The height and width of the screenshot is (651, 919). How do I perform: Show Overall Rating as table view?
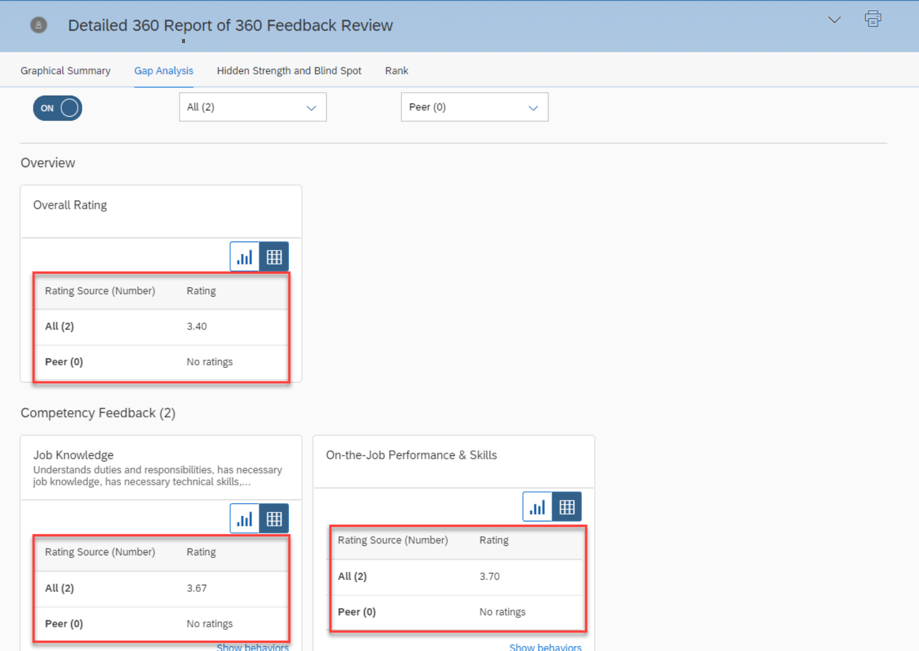(274, 257)
